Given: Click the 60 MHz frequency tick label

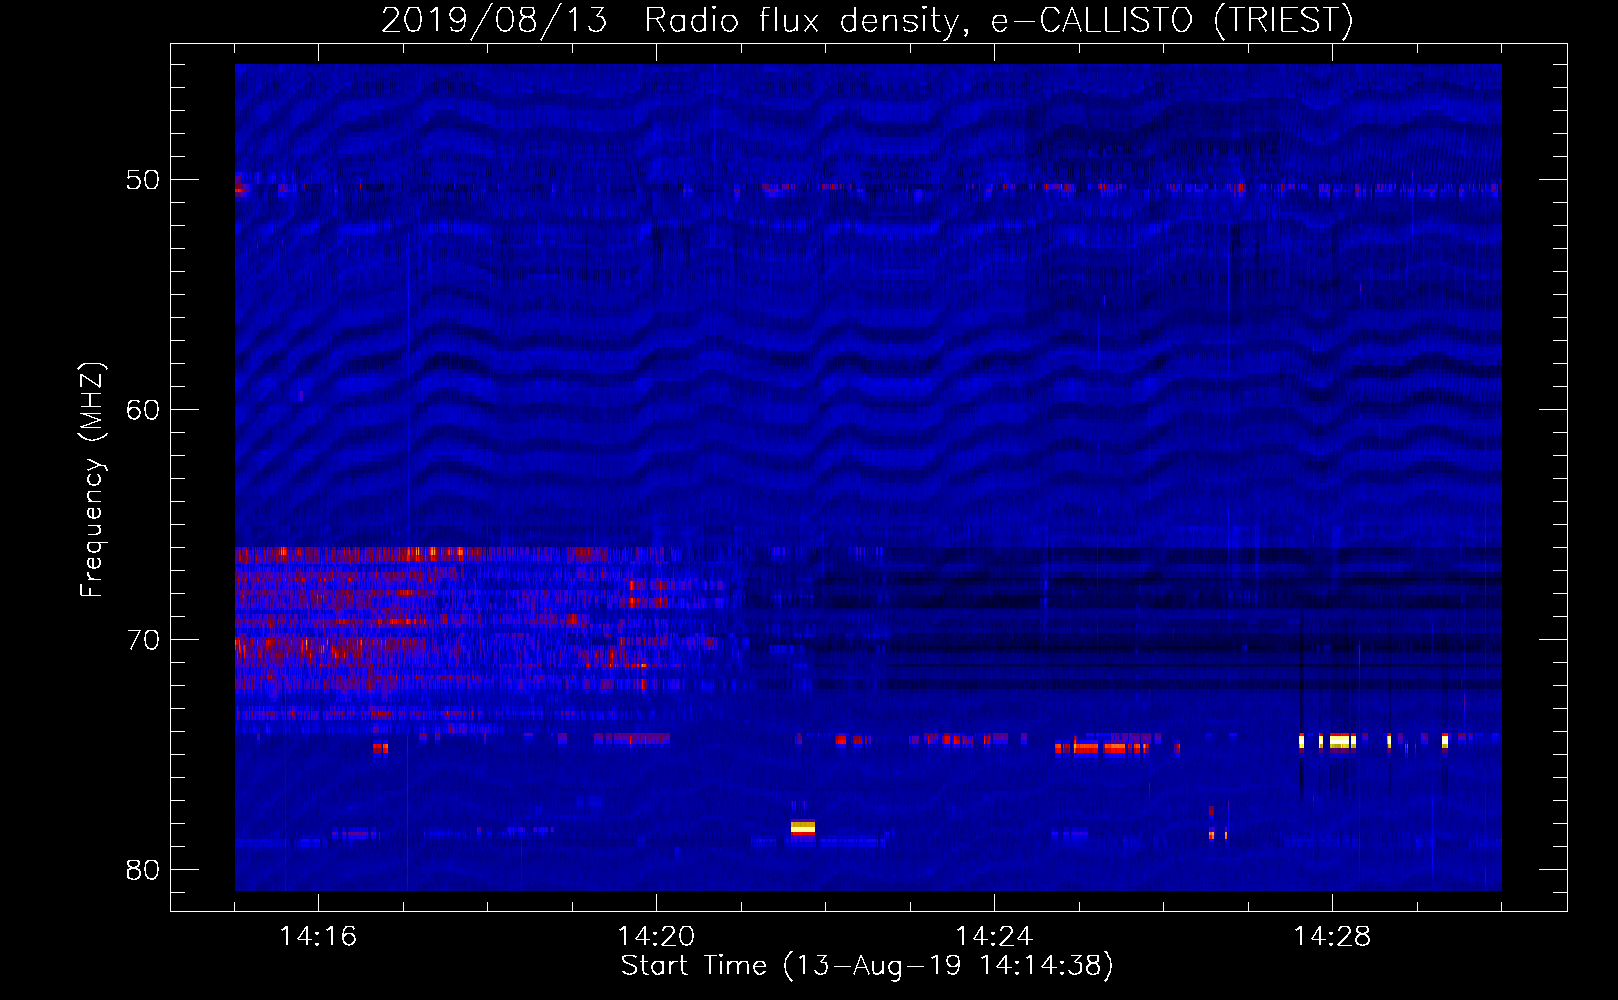Looking at the screenshot, I should (143, 410).
